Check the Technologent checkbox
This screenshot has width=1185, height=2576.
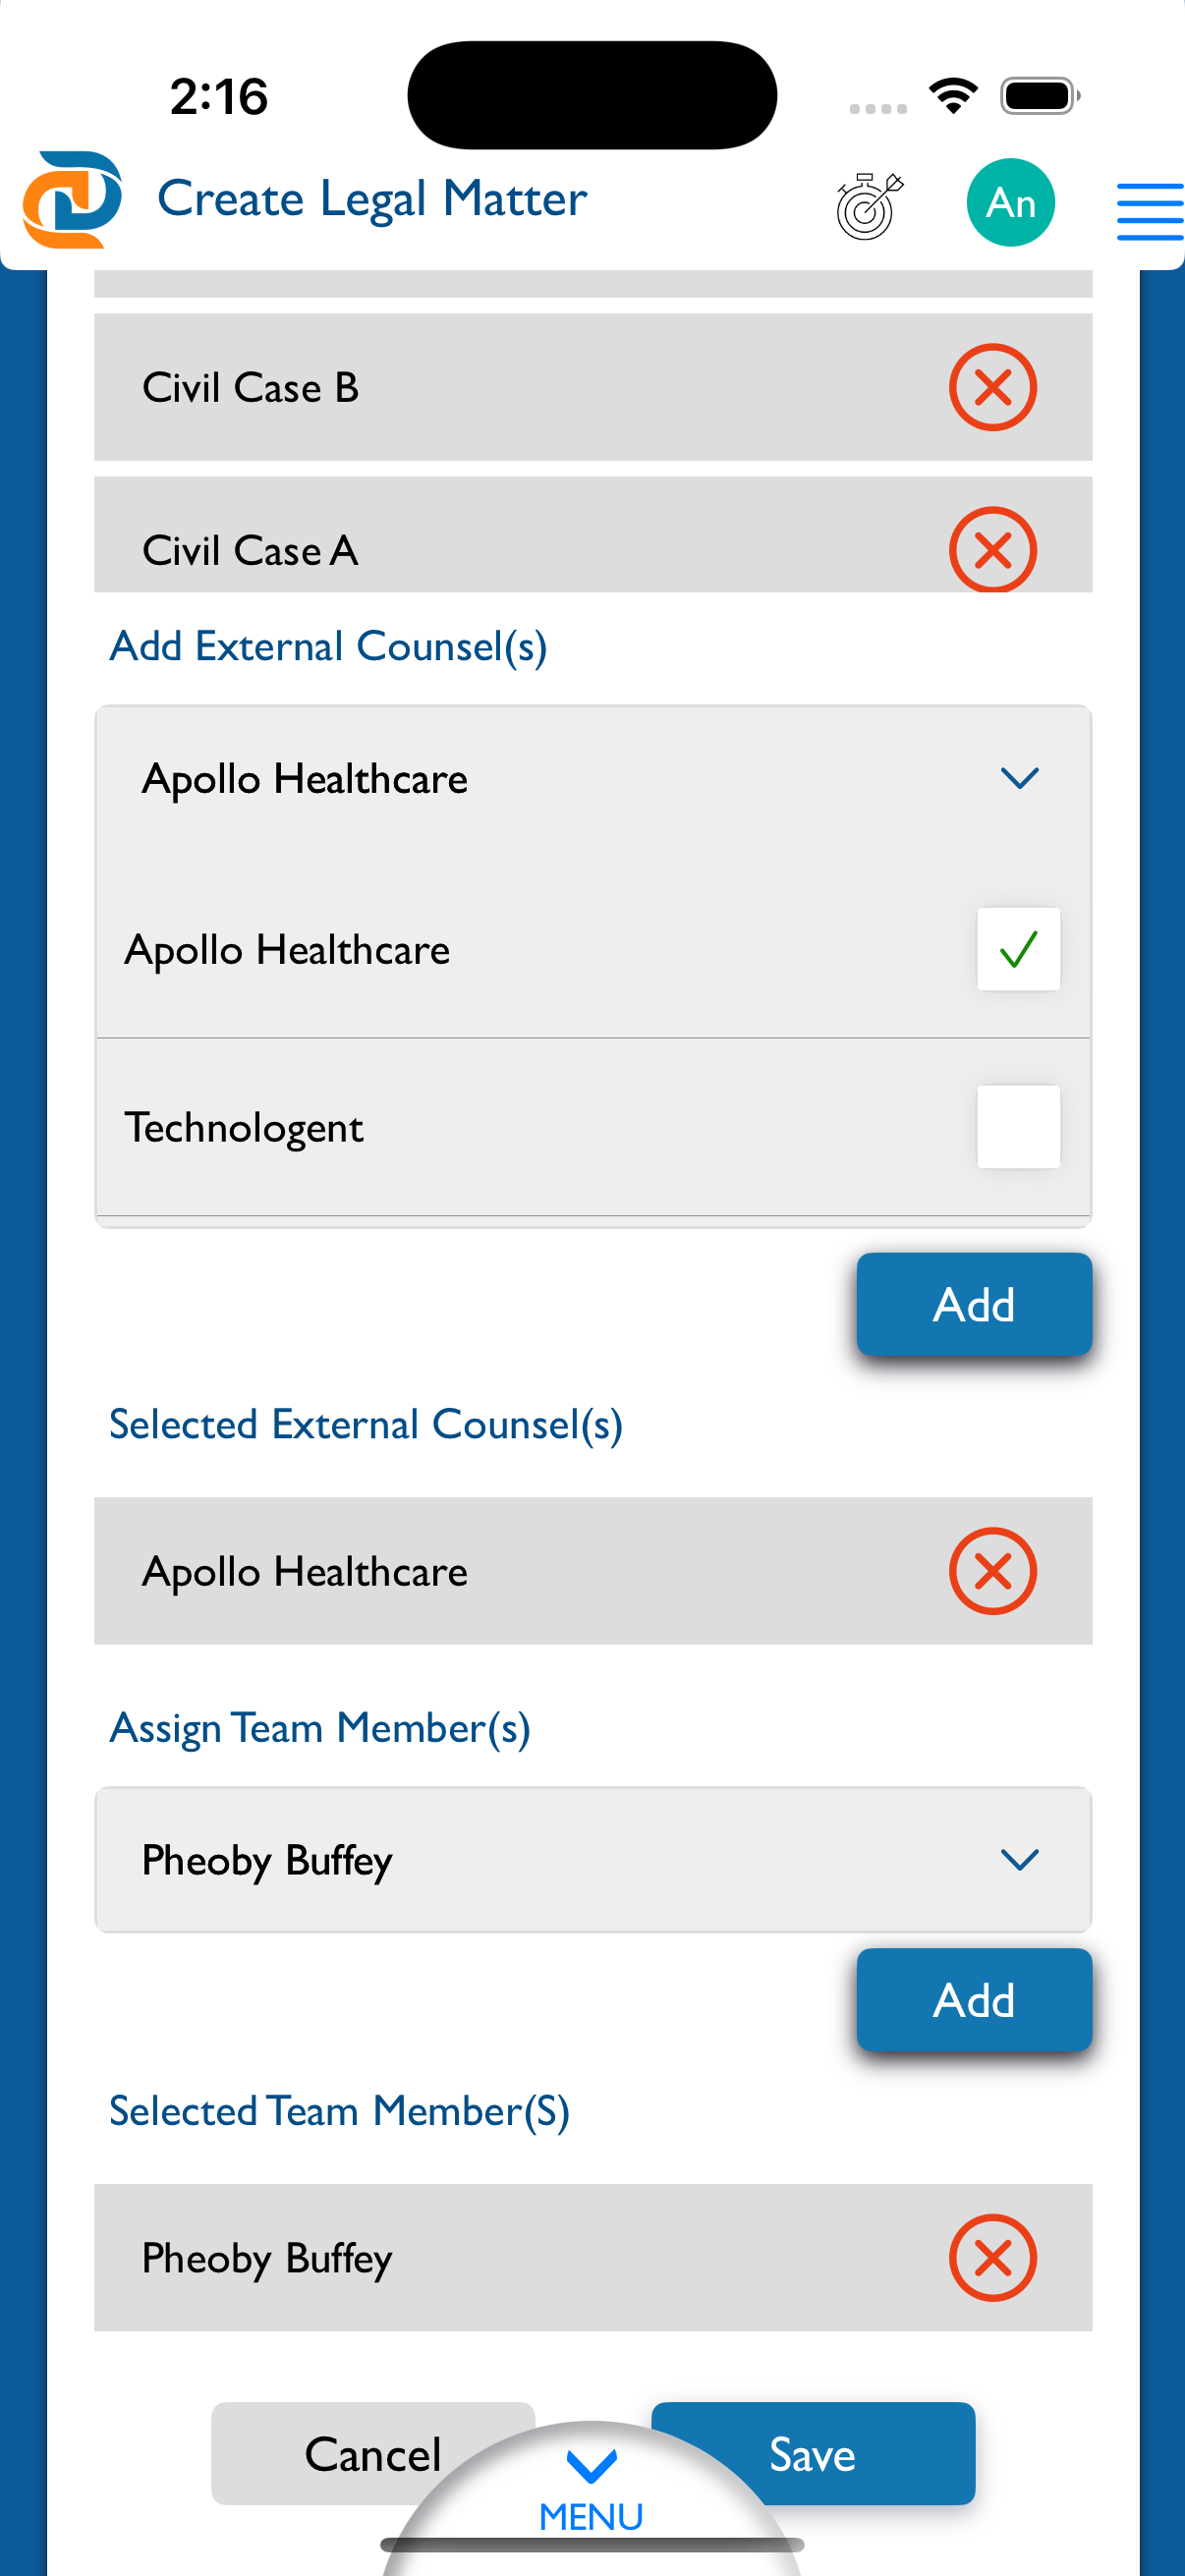[1018, 1127]
